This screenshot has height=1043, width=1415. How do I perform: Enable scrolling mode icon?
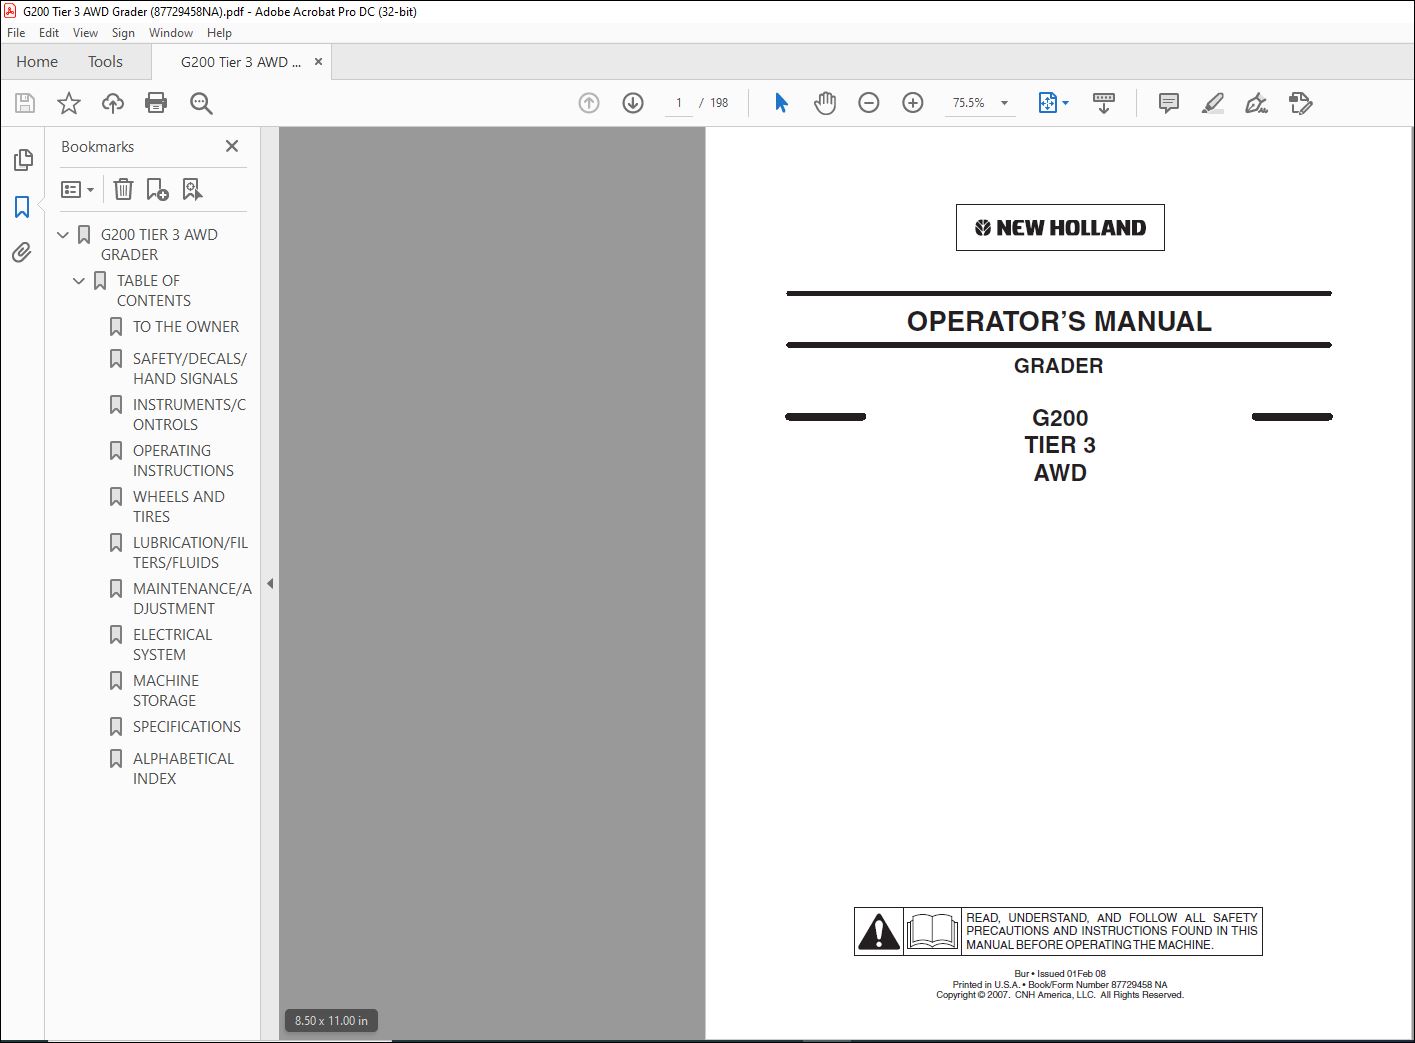coord(1104,103)
